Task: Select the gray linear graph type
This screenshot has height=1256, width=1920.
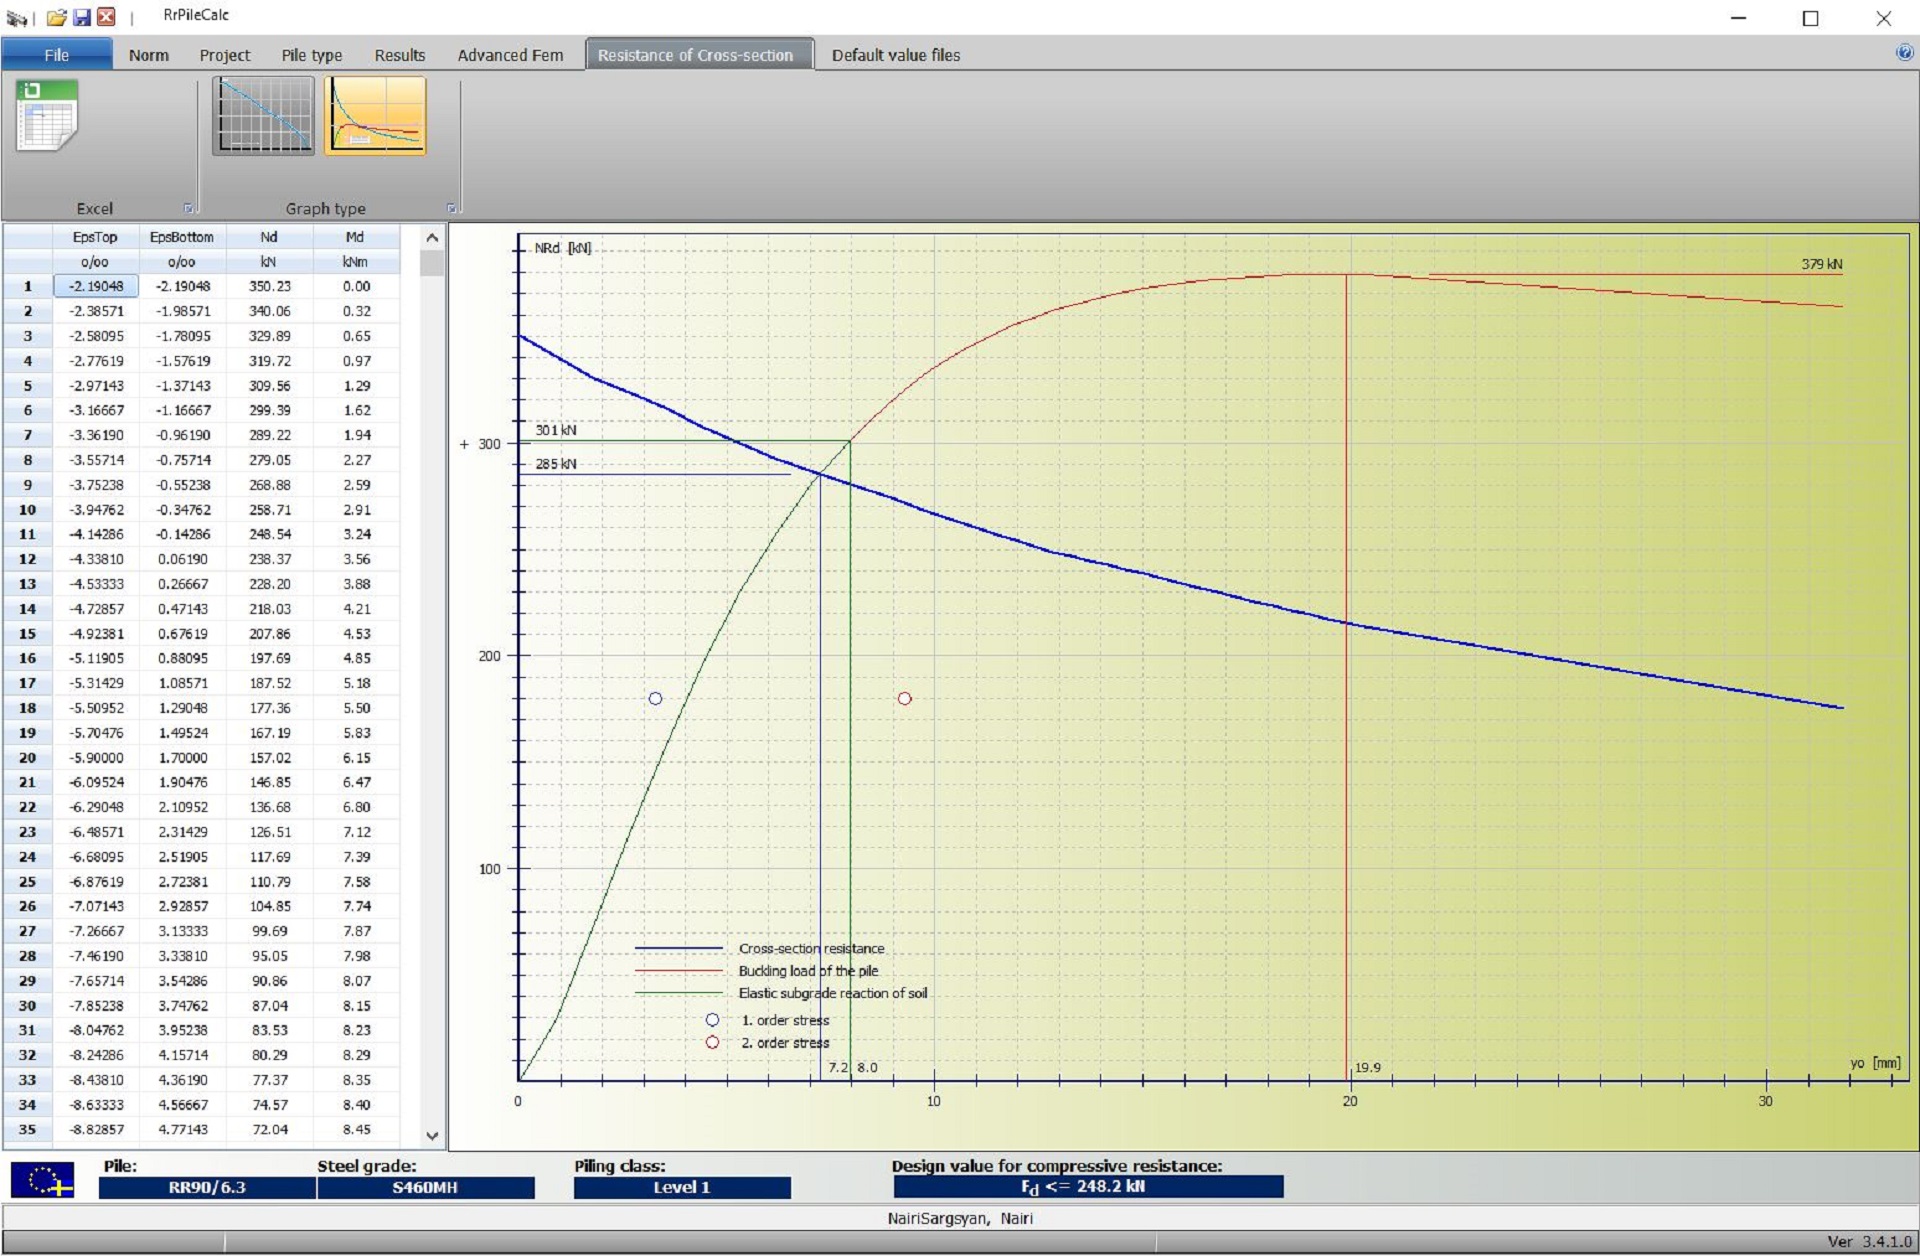Action: pyautogui.click(x=263, y=116)
